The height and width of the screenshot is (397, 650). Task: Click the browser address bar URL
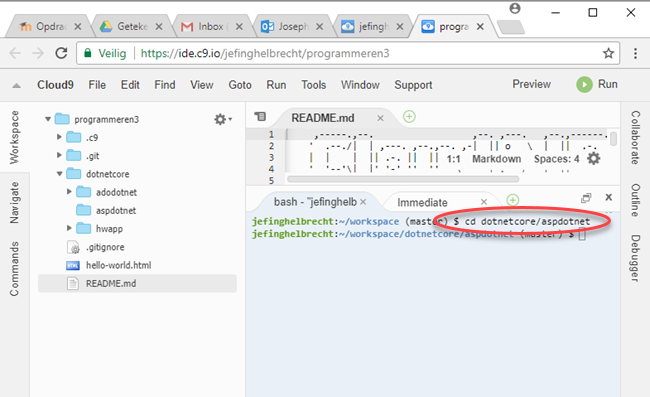point(265,53)
